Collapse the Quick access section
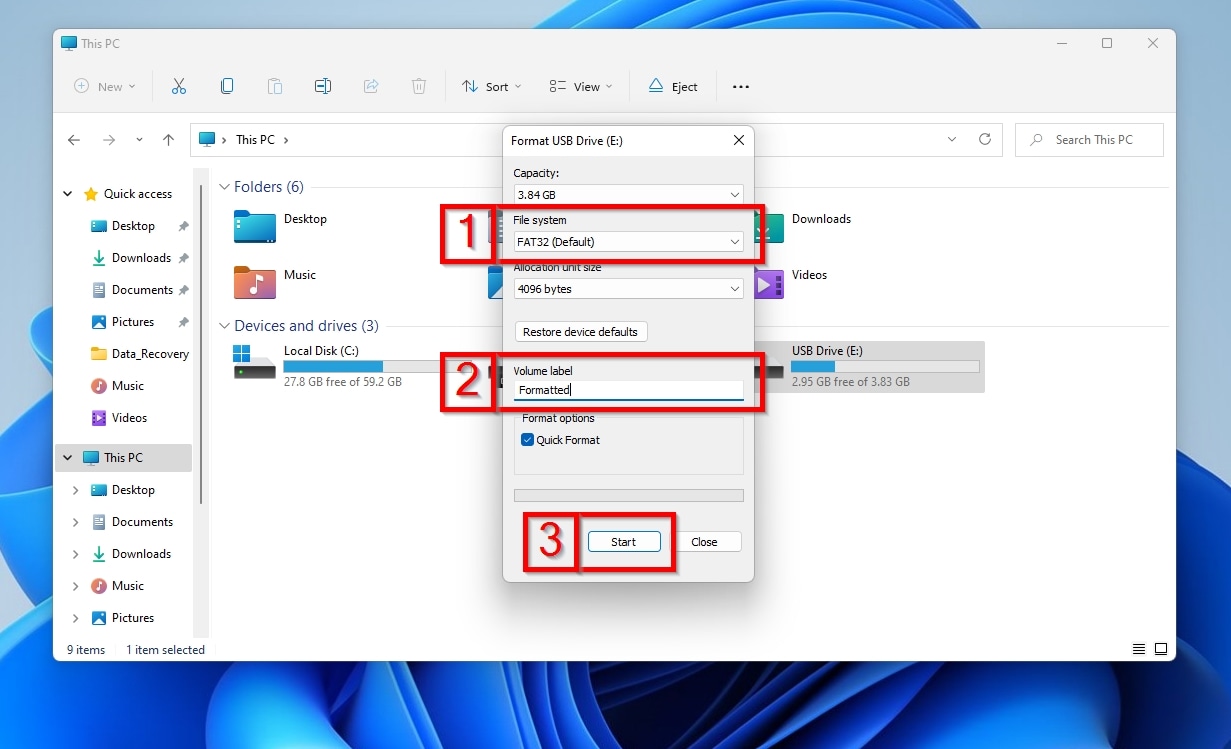Screen dimensions: 1231x749 click(67, 193)
